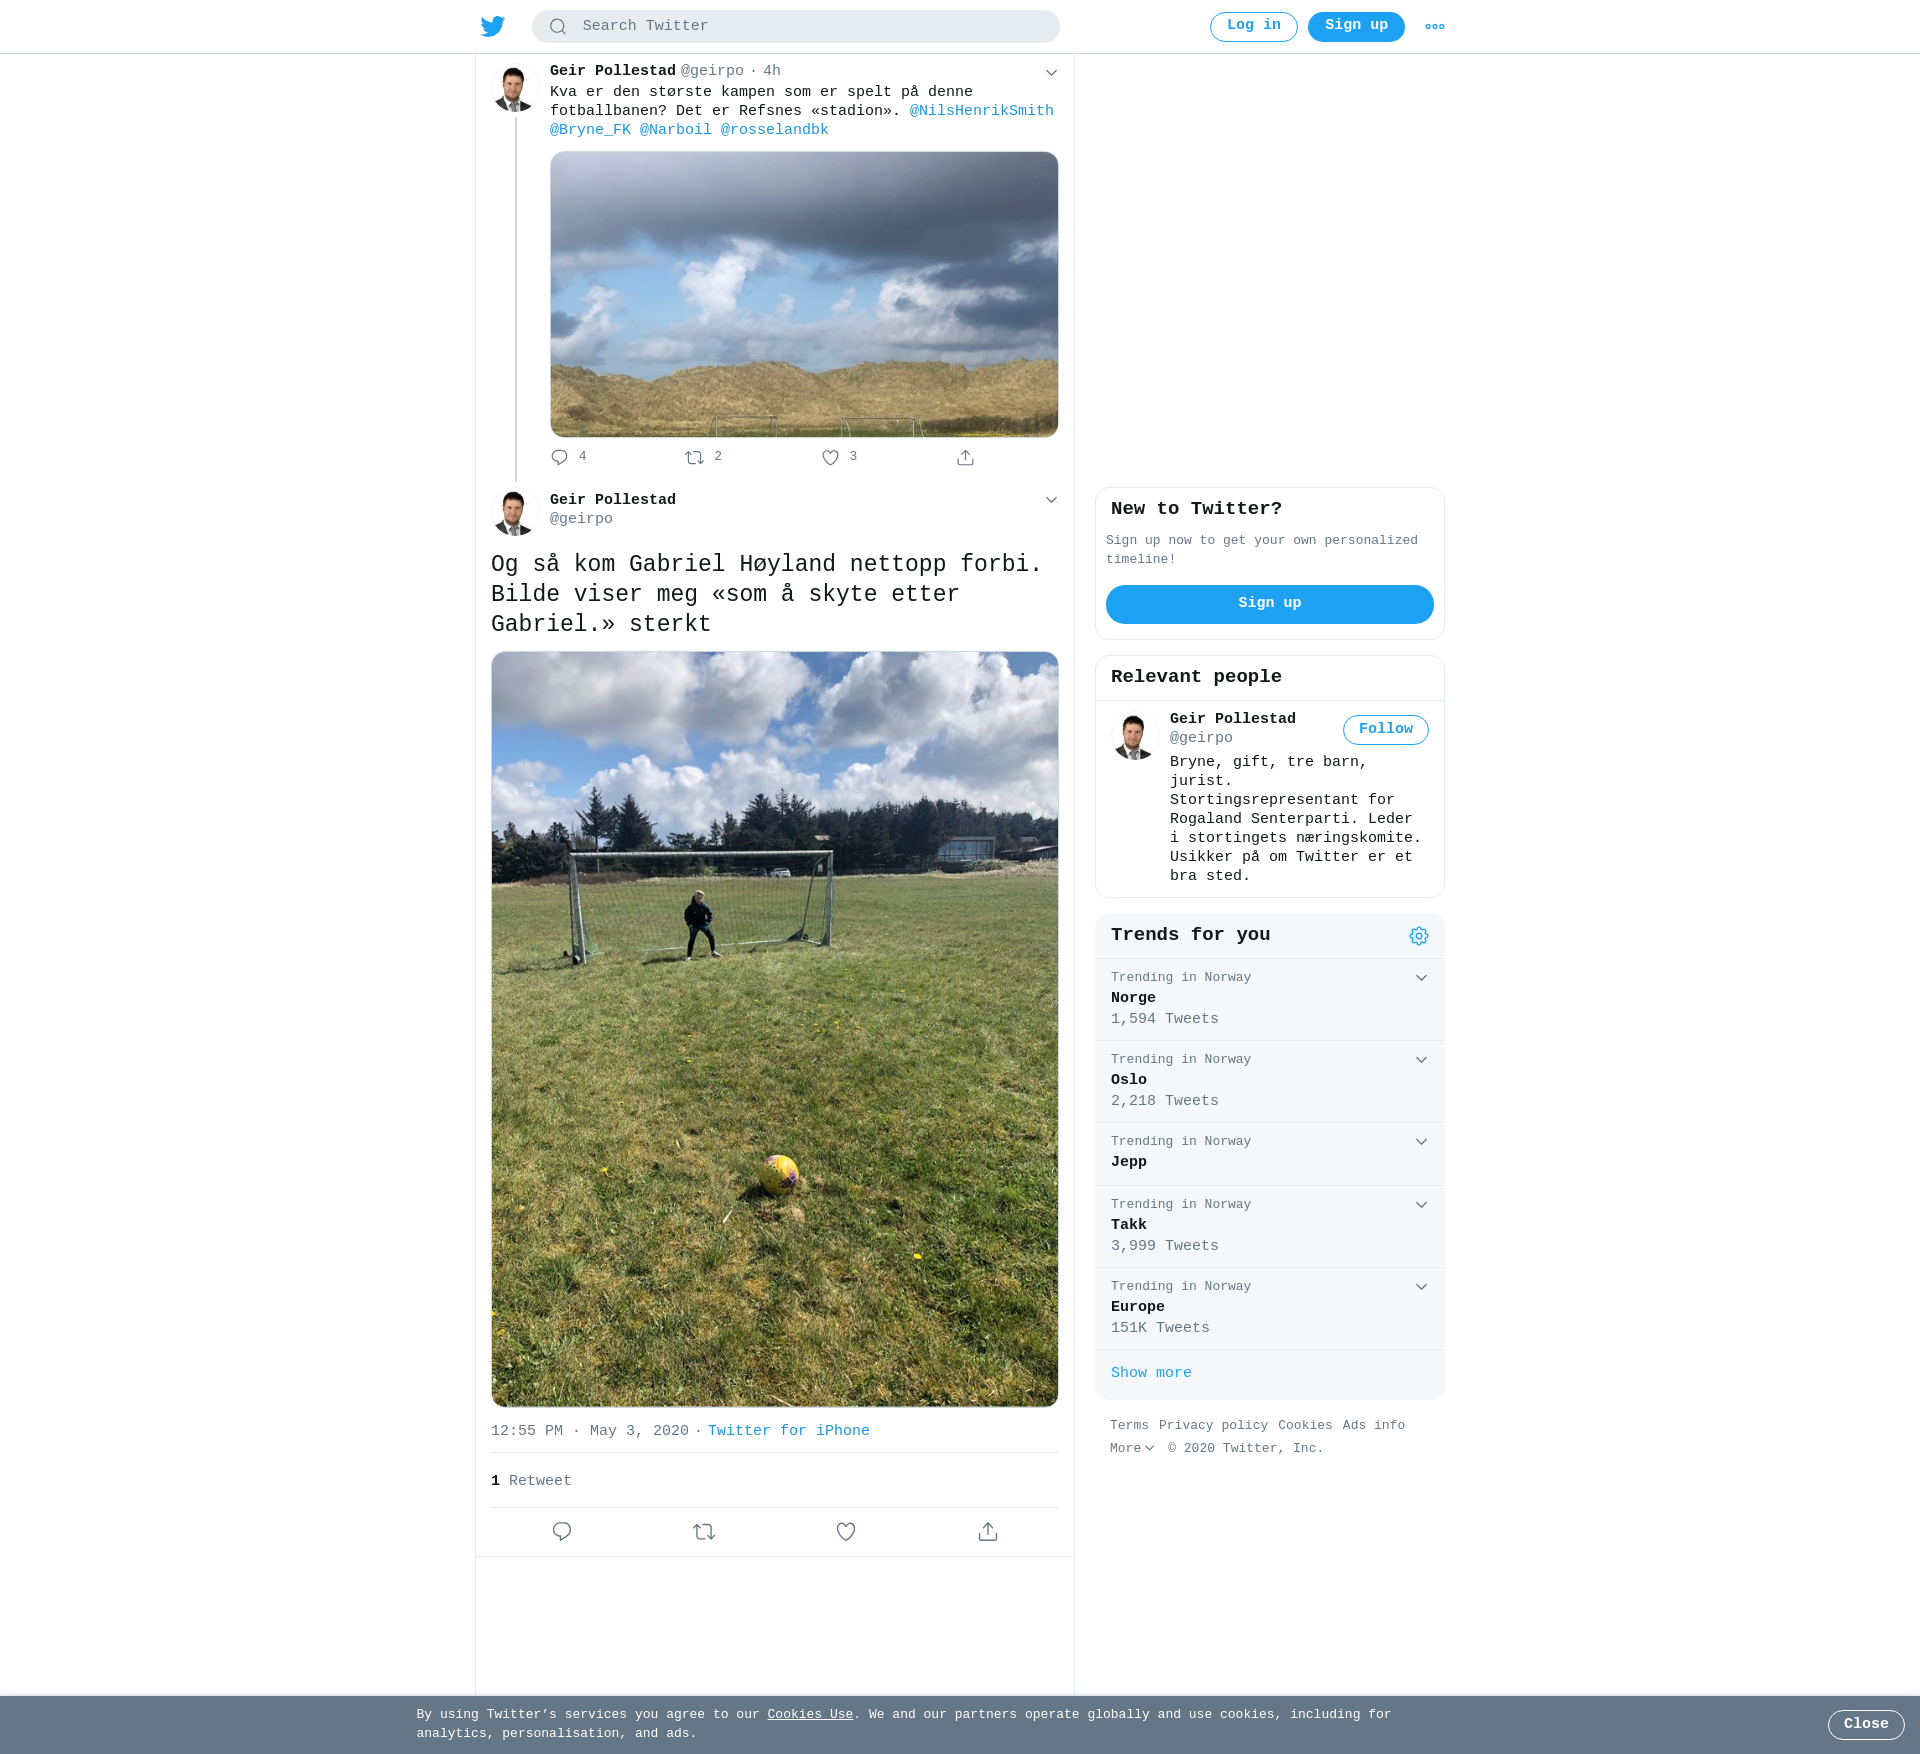The height and width of the screenshot is (1754, 1920).
Task: Expand options for the Europe trend
Action: (x=1421, y=1287)
